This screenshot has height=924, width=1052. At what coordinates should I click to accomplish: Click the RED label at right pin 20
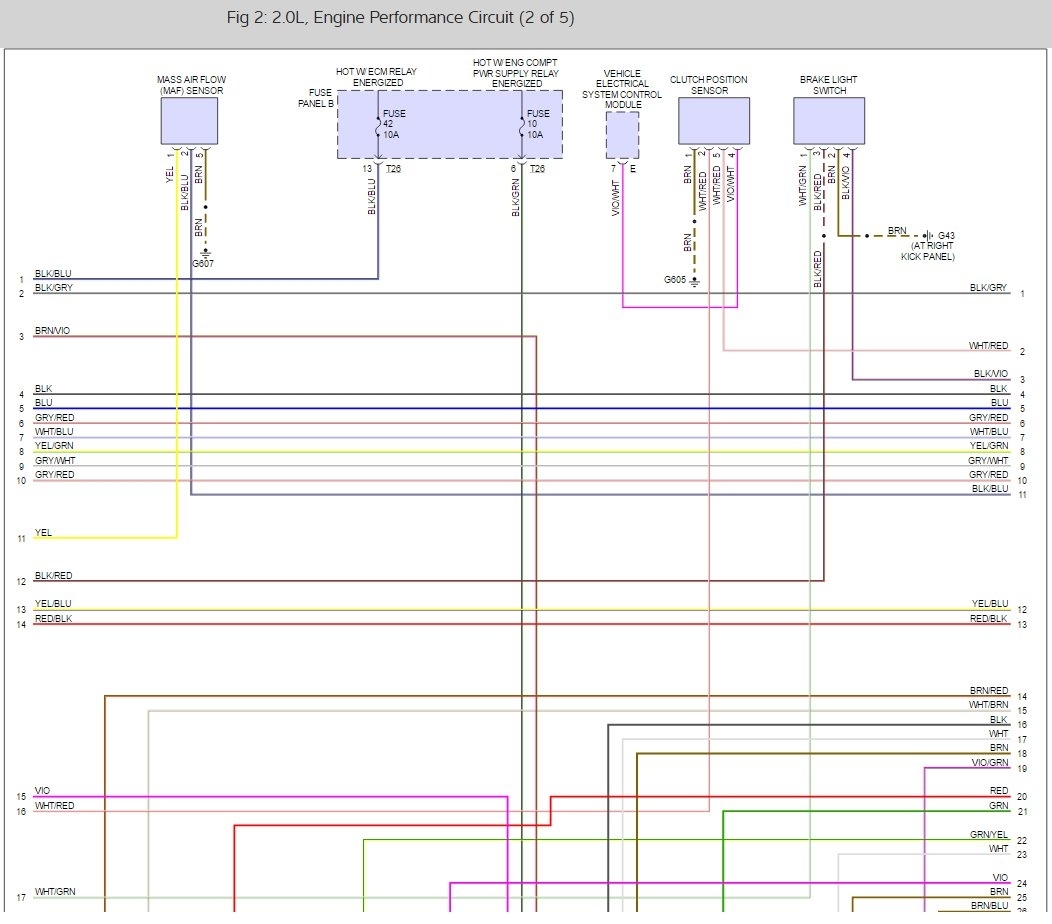click(x=999, y=790)
